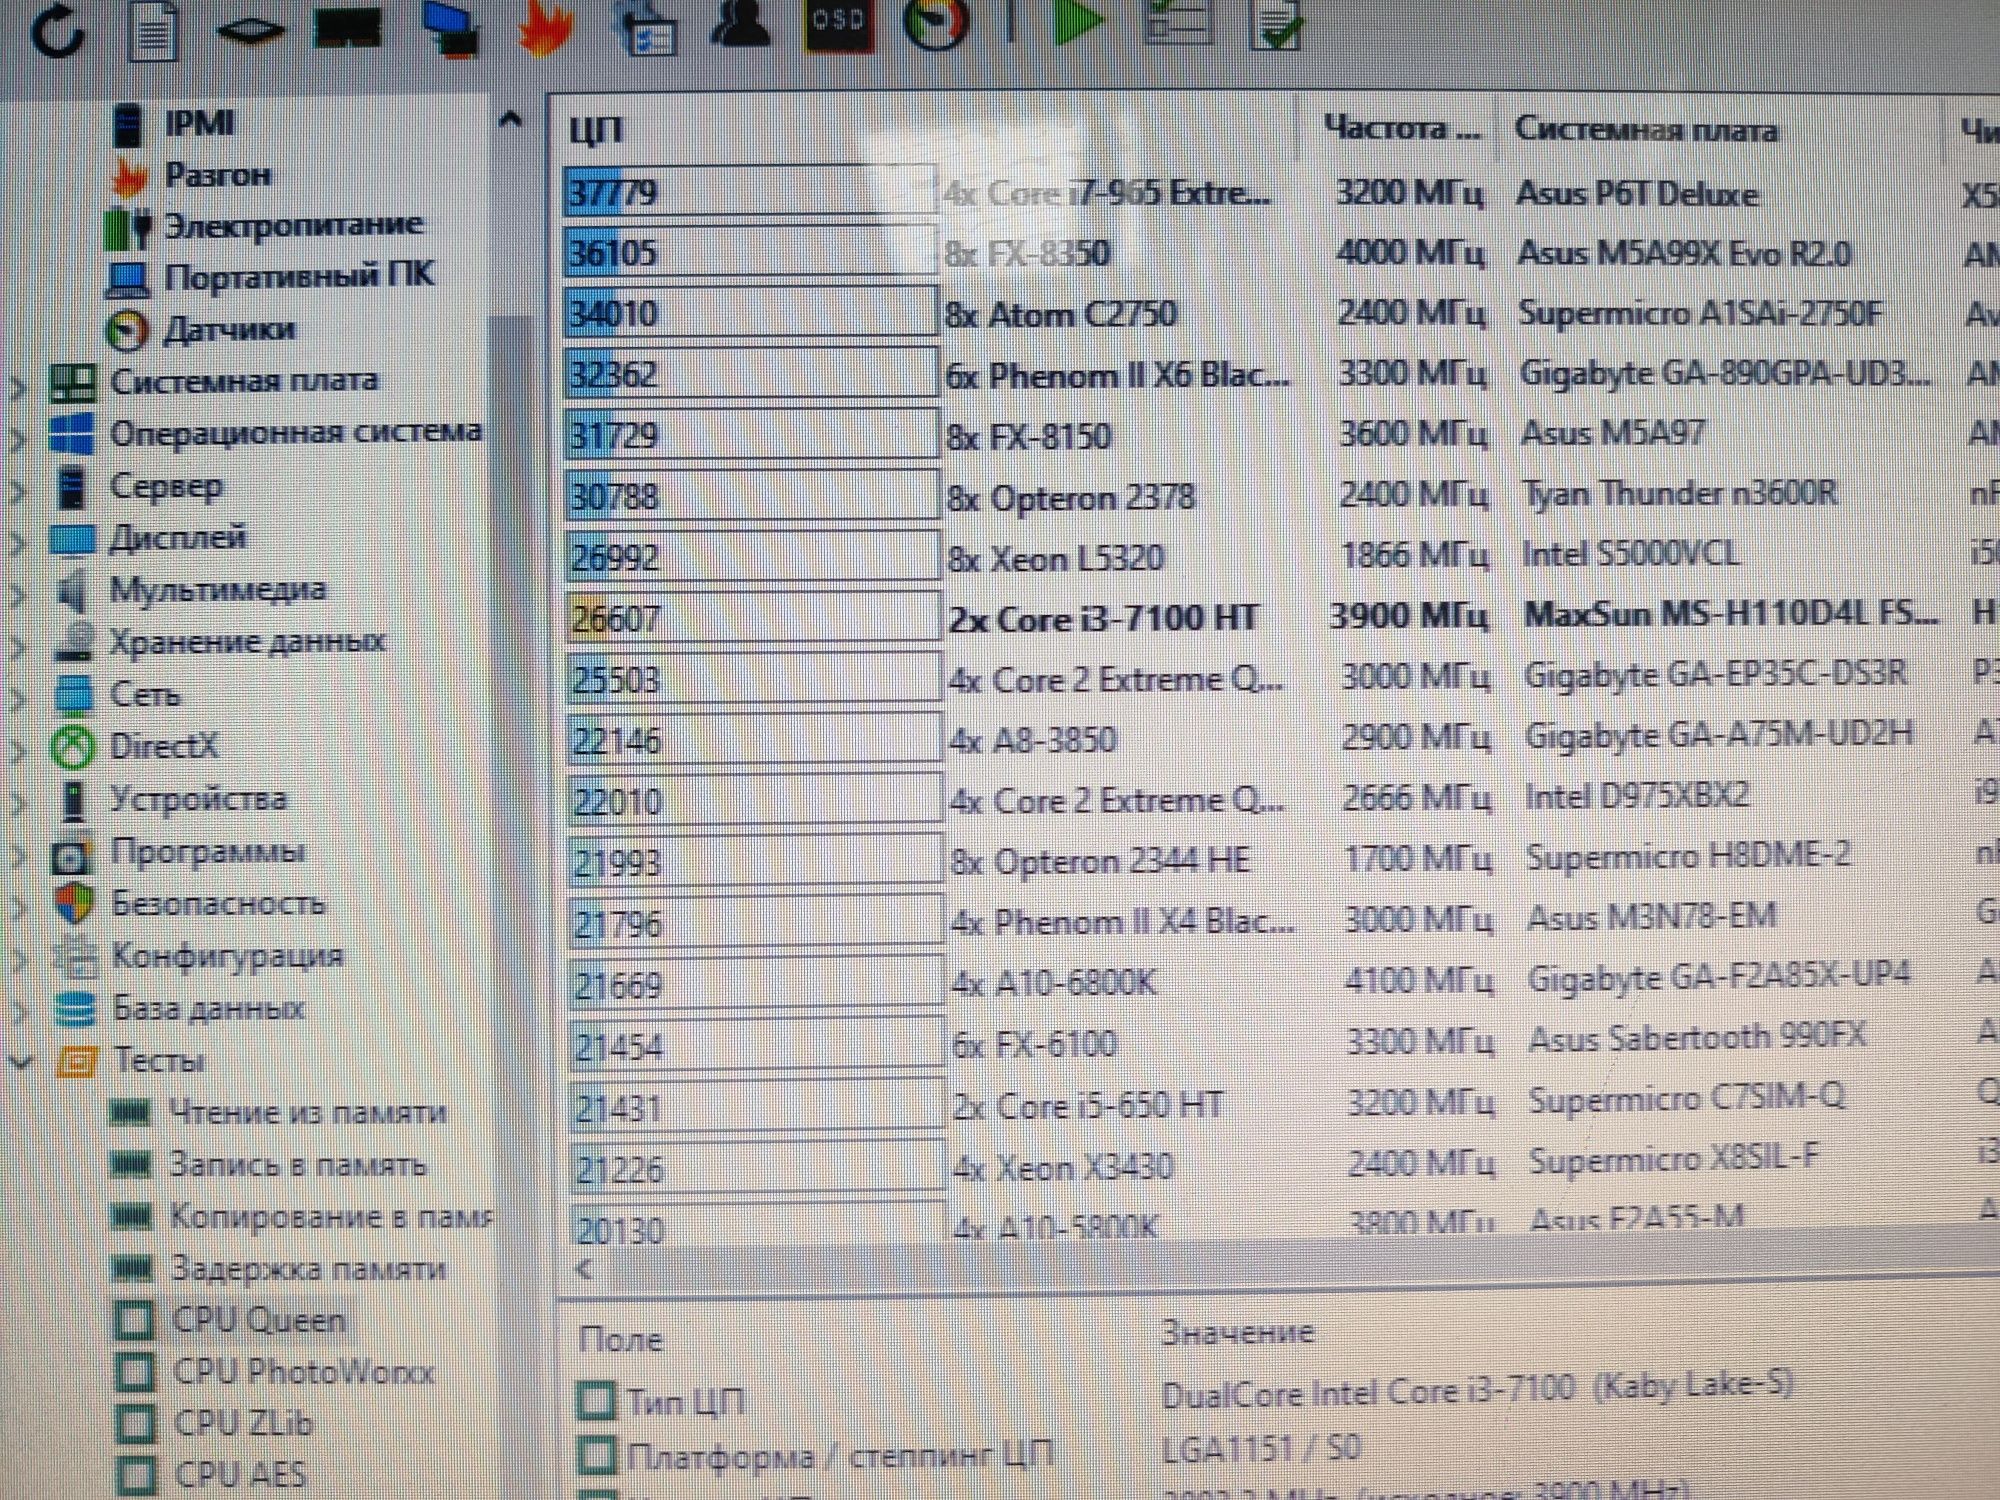Open Датчики sensor page
This screenshot has height=1500, width=2000.
tap(229, 329)
